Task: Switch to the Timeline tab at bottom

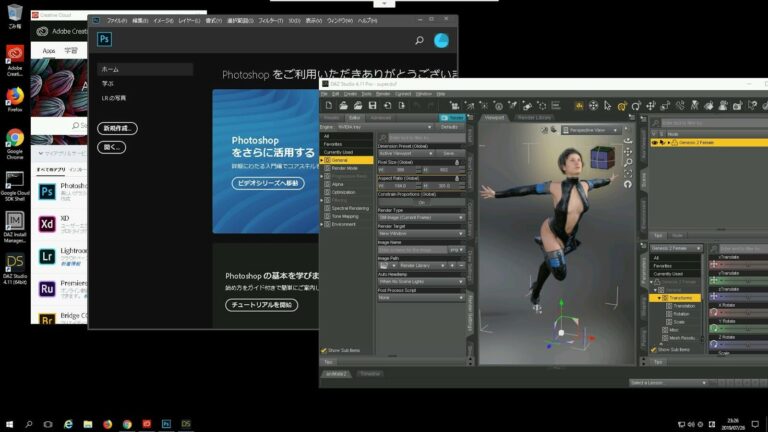Action: point(370,374)
